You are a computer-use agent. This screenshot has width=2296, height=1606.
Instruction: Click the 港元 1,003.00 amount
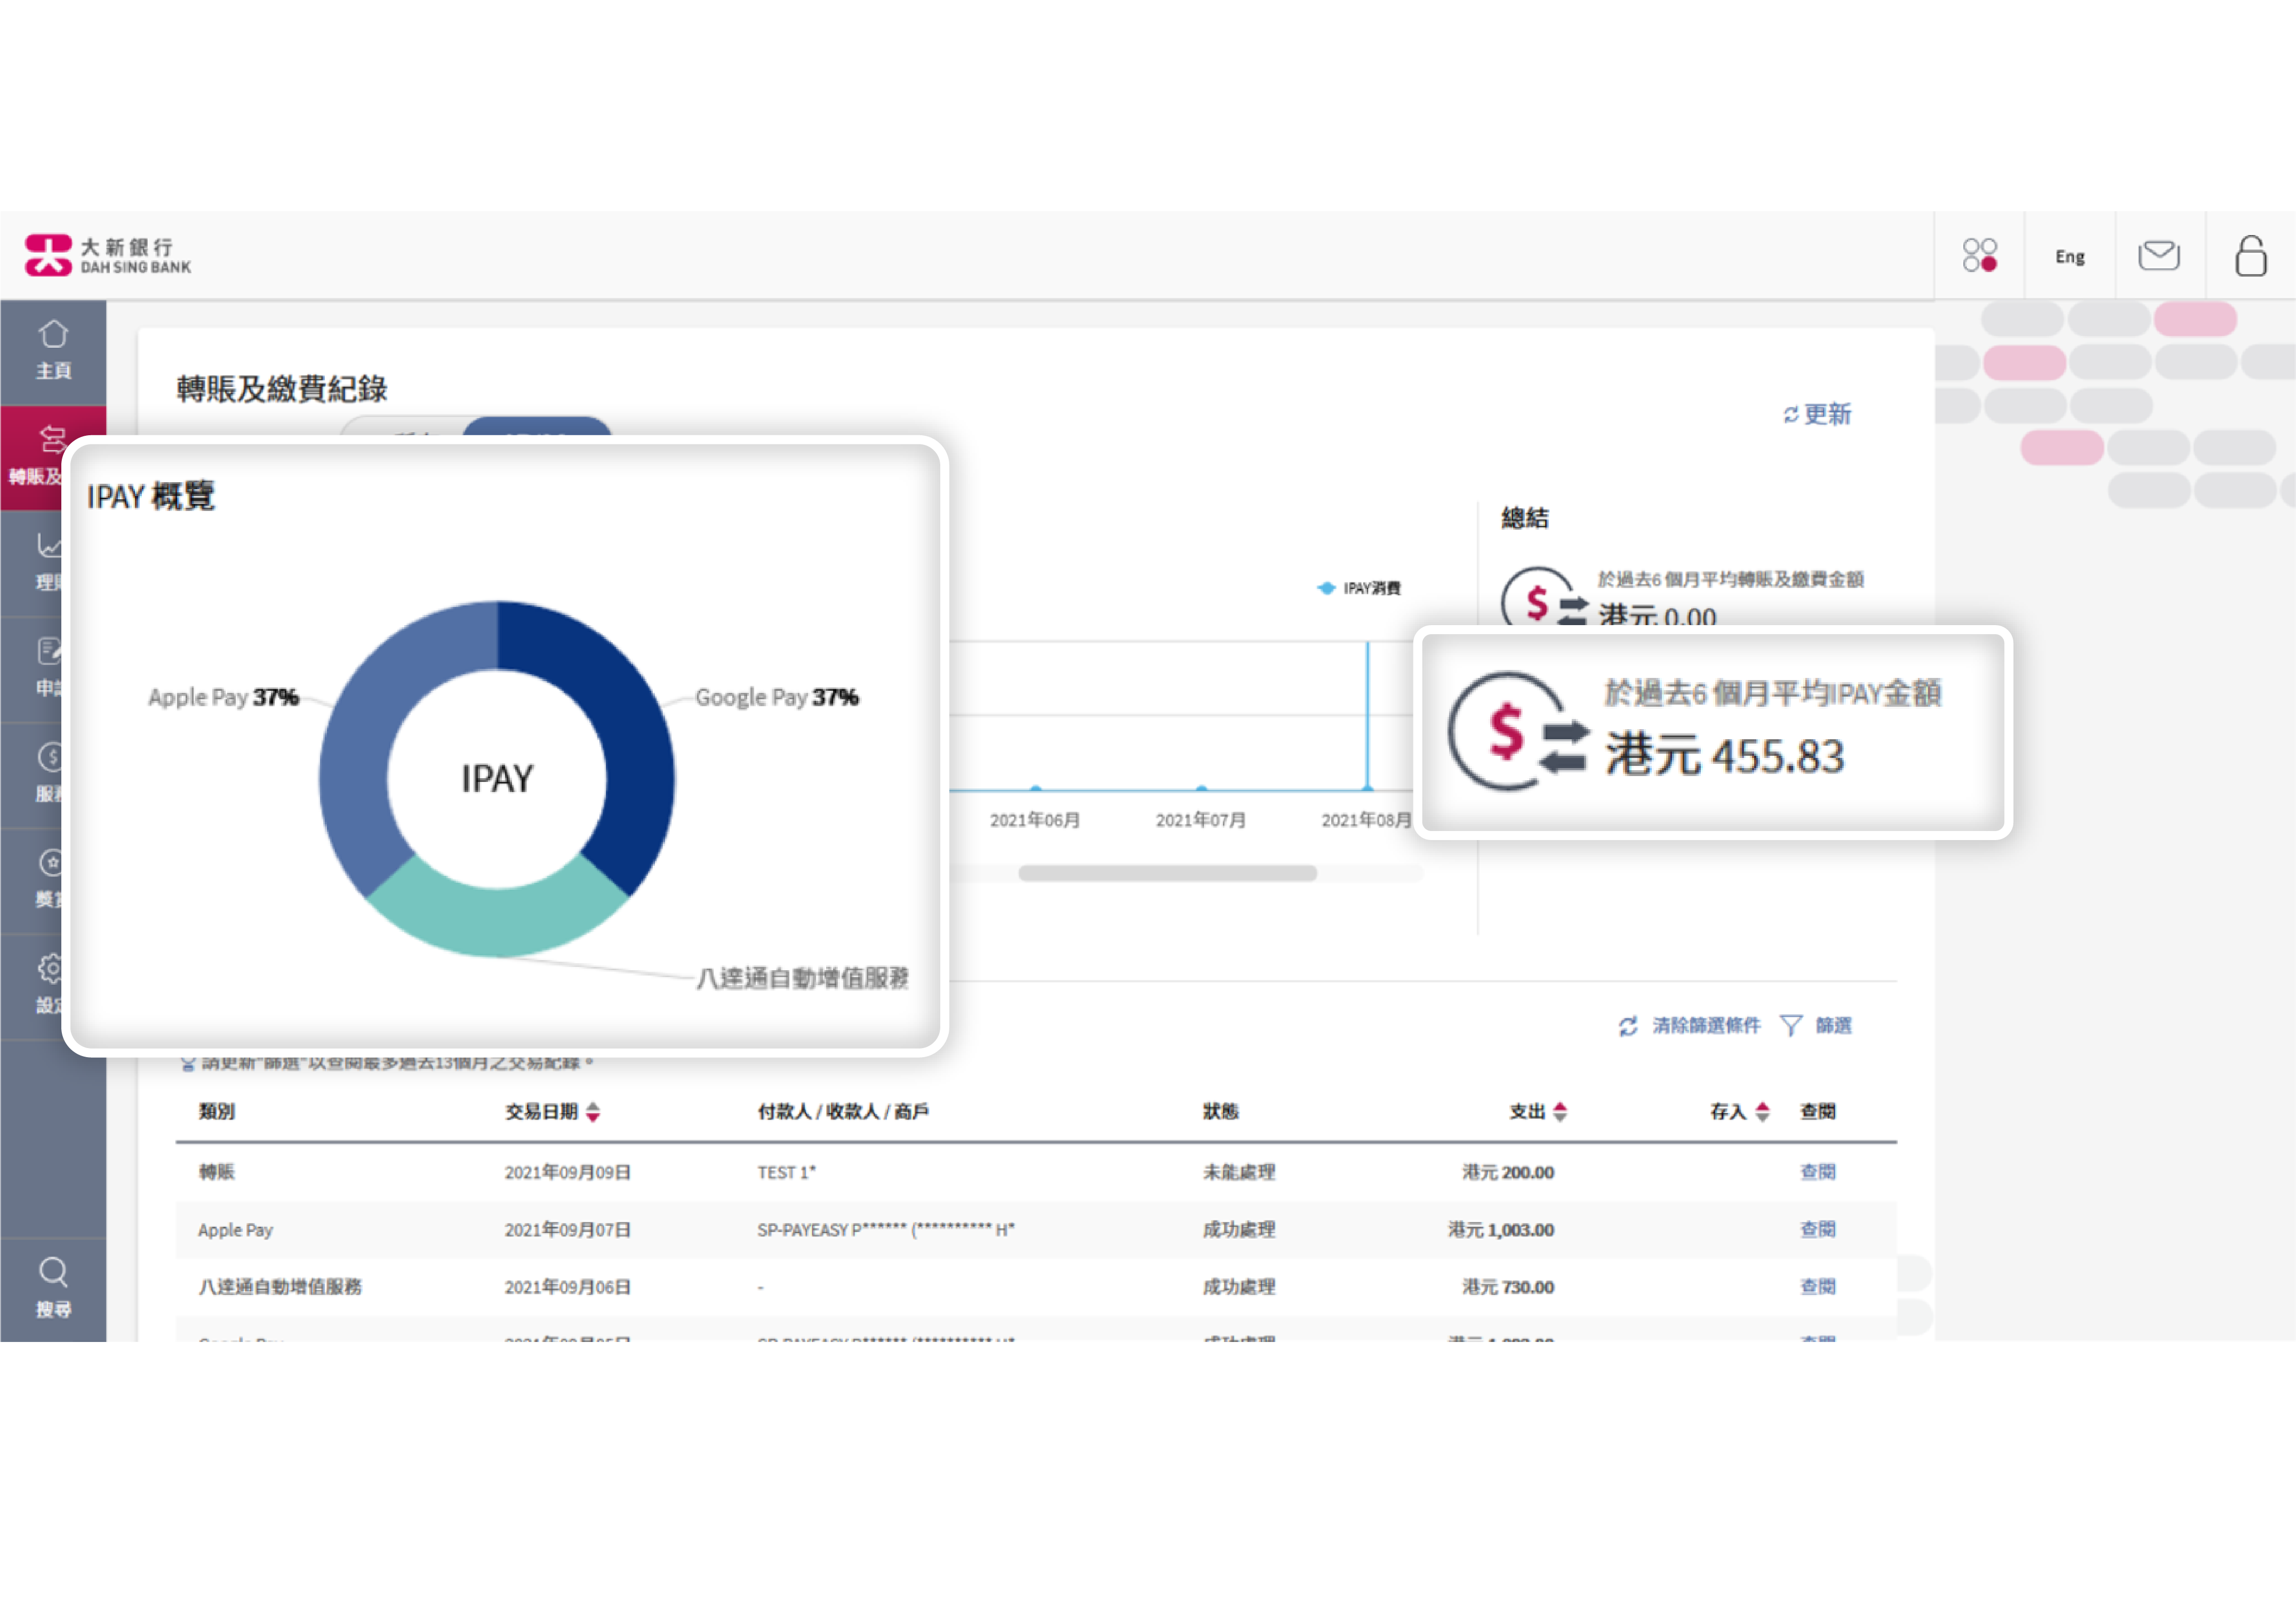(1500, 1230)
